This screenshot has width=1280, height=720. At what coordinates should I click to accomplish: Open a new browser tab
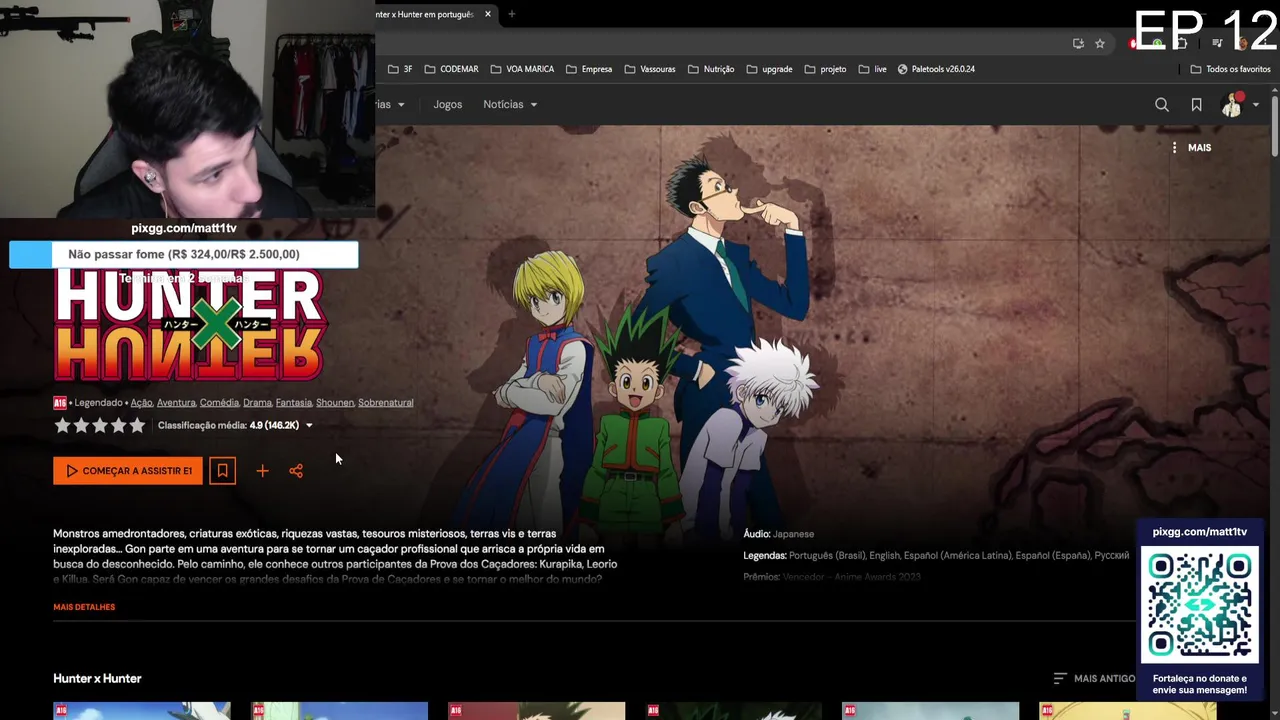click(511, 14)
